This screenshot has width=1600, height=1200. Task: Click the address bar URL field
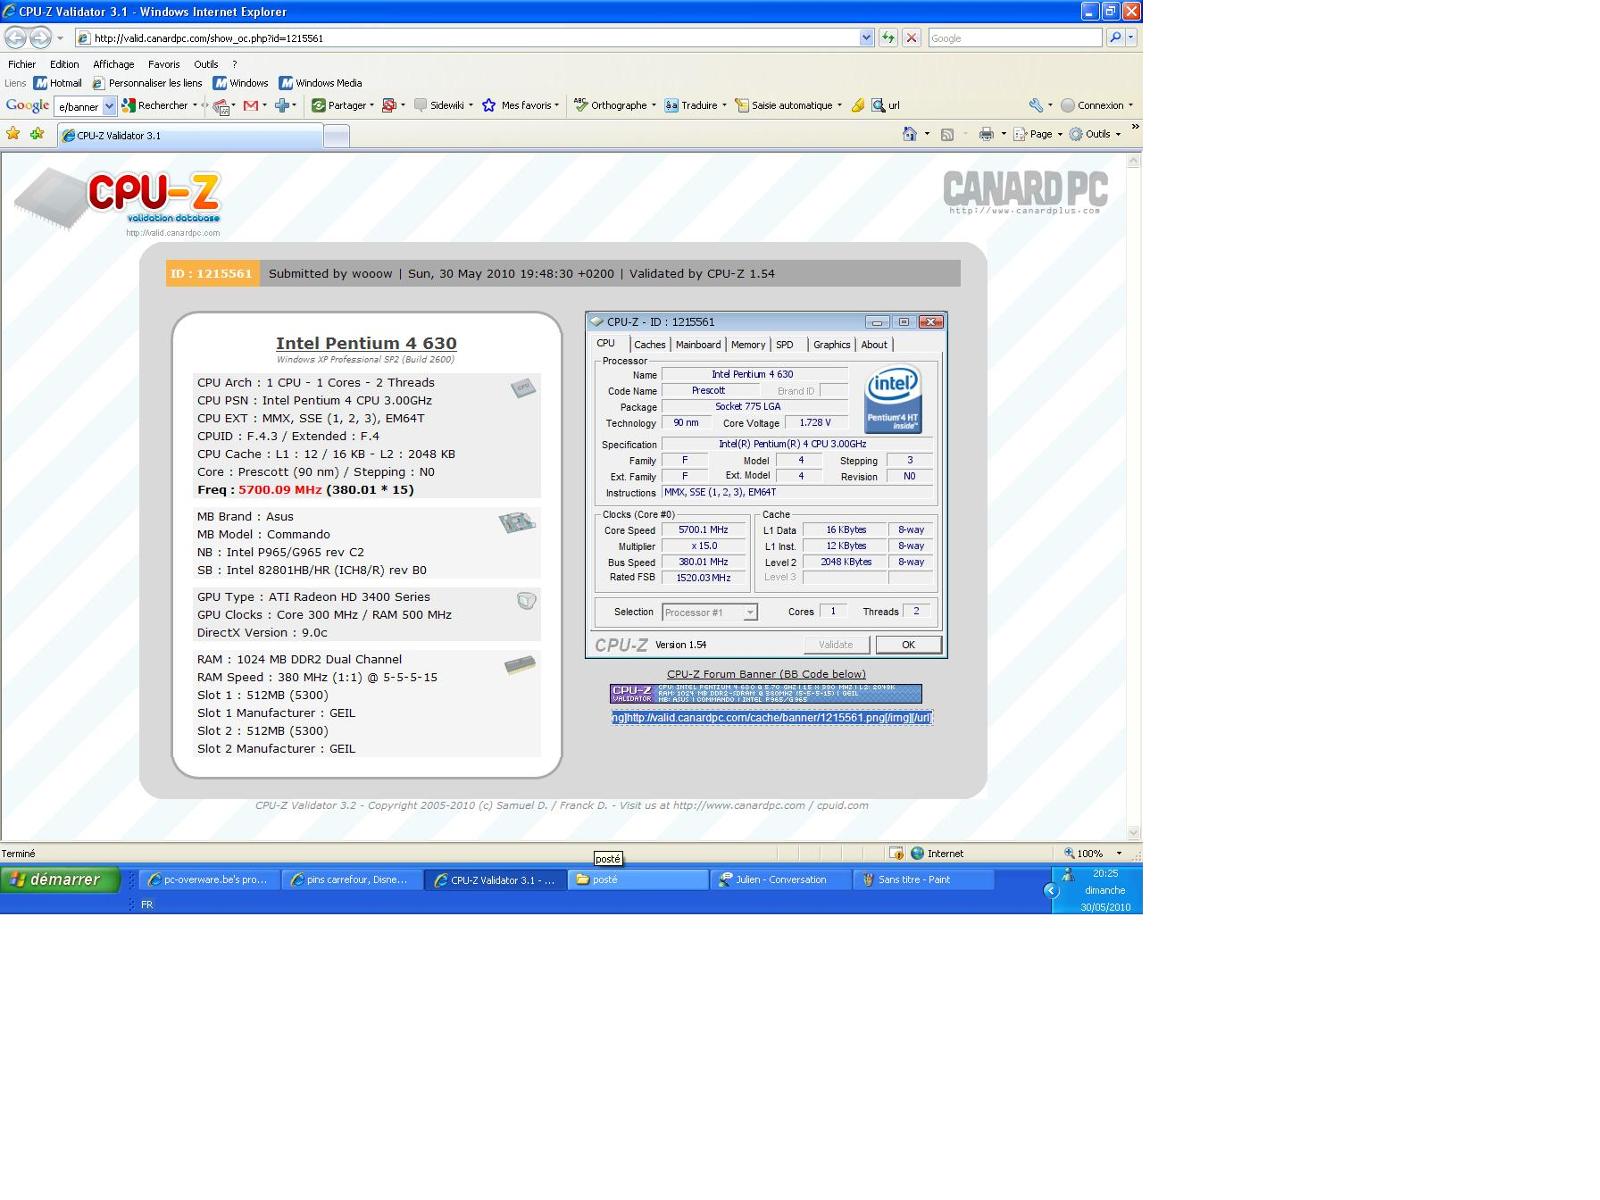tap(467, 38)
